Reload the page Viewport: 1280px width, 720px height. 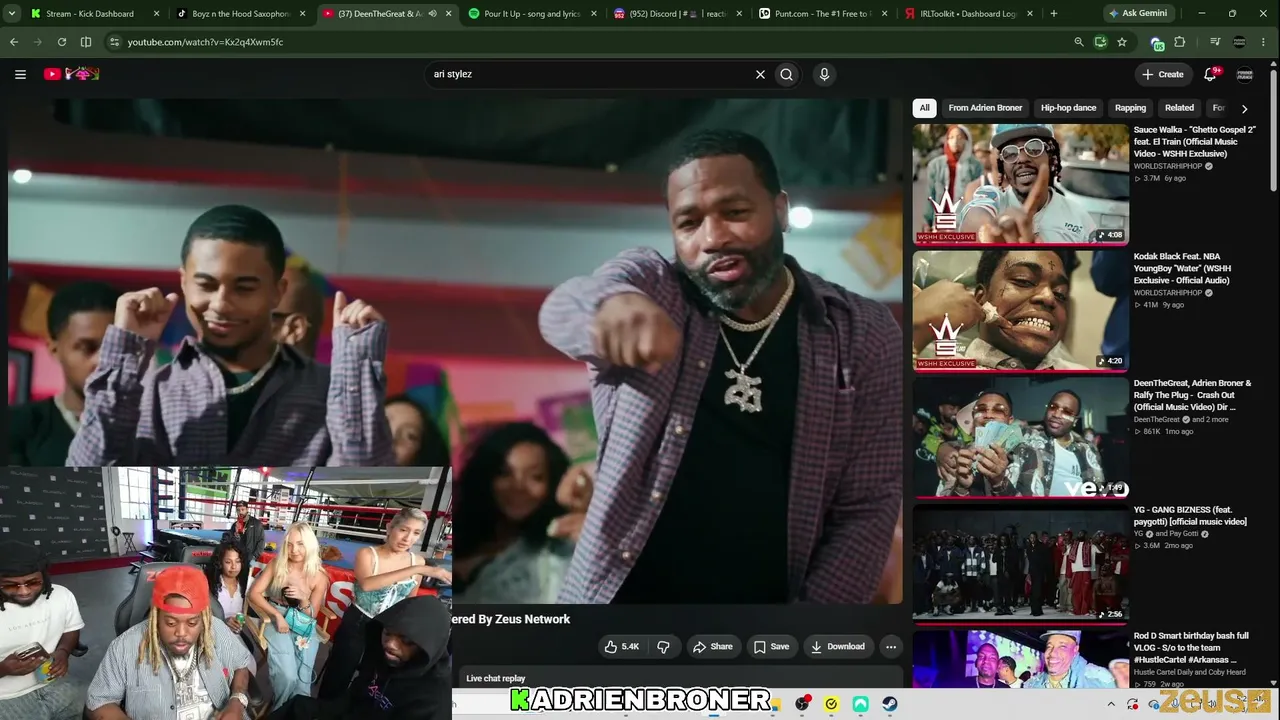[x=62, y=42]
